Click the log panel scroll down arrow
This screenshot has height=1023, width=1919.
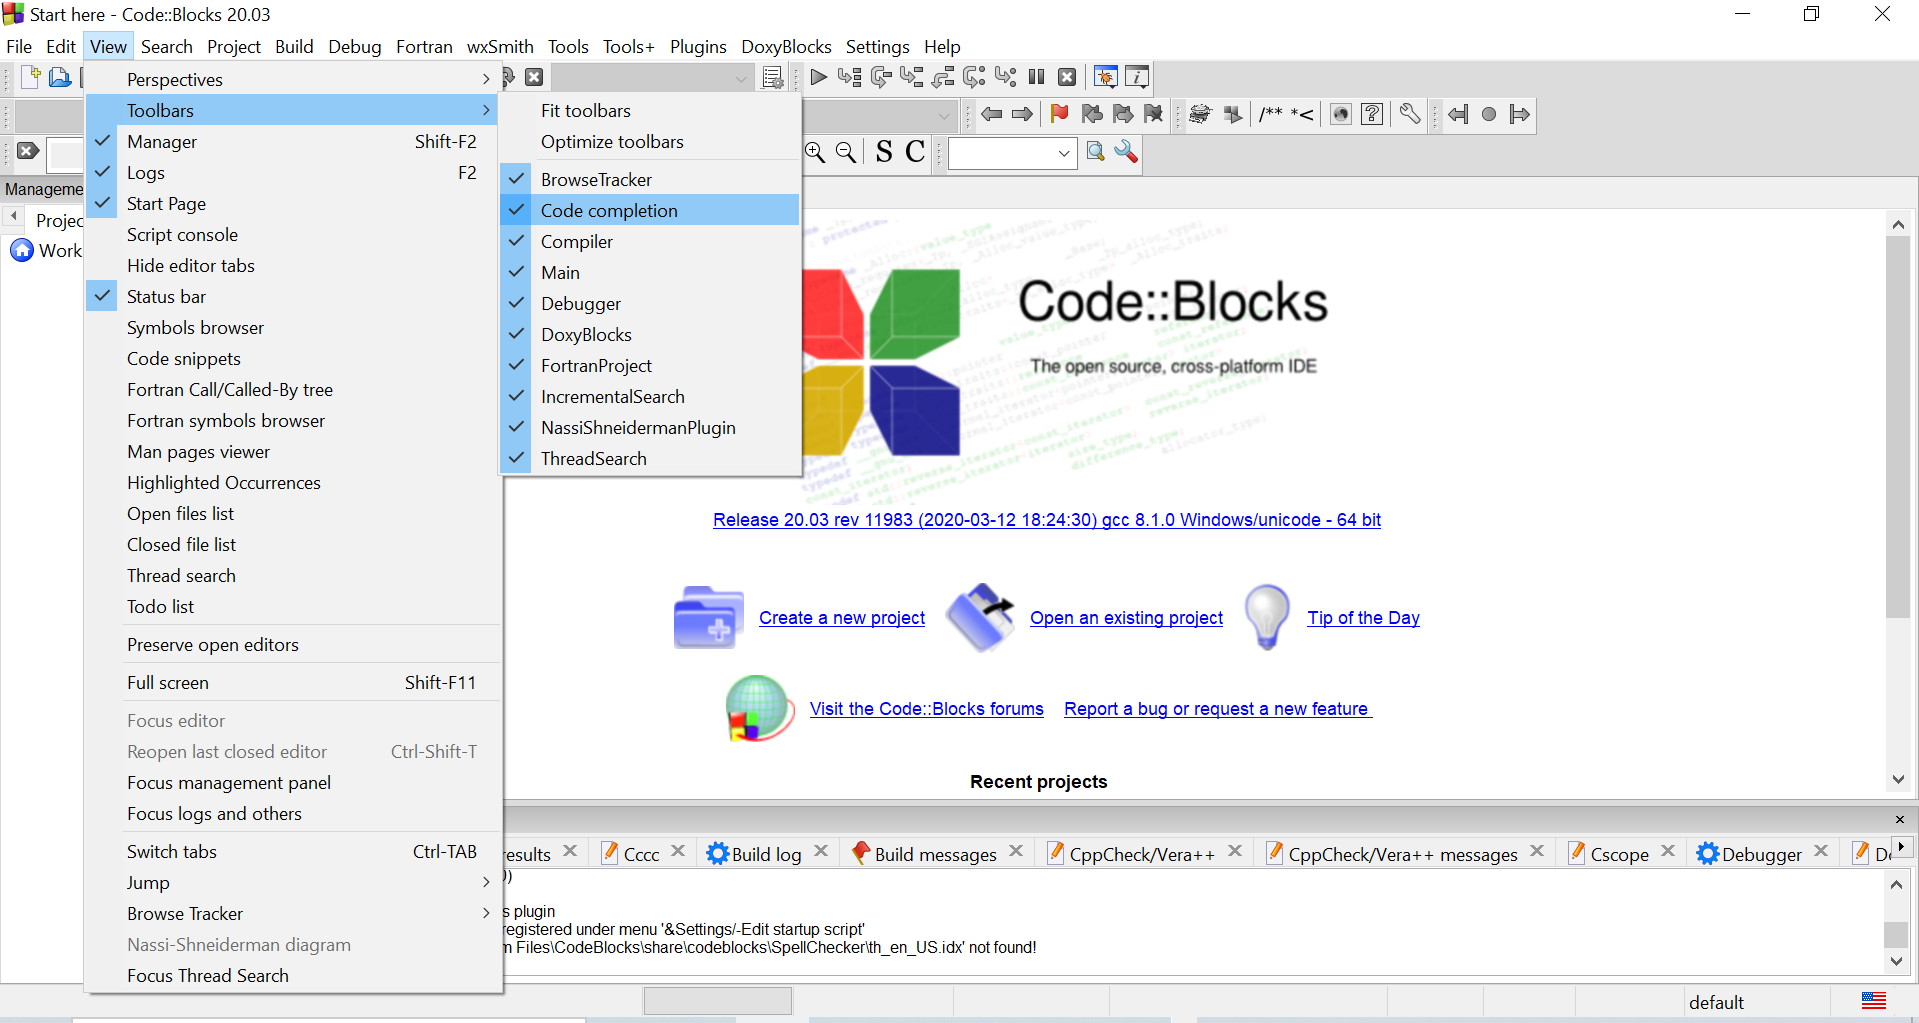1897,962
